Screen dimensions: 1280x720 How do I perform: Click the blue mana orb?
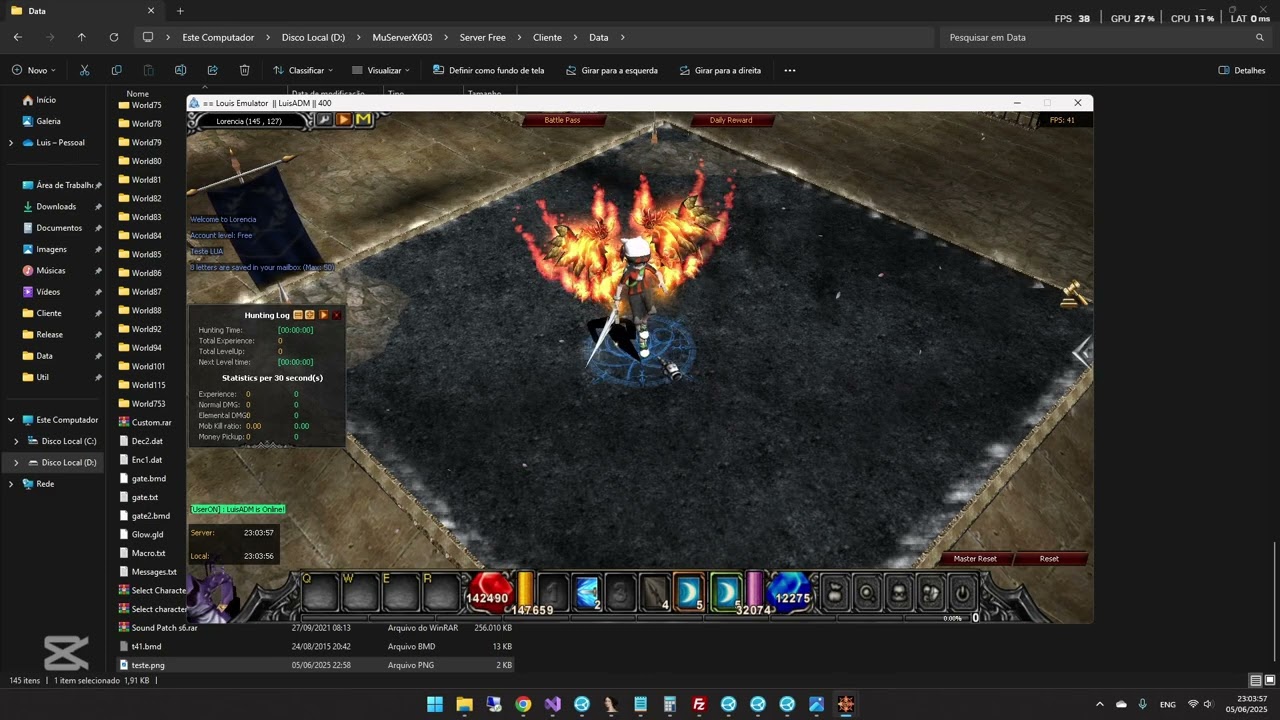(x=792, y=592)
